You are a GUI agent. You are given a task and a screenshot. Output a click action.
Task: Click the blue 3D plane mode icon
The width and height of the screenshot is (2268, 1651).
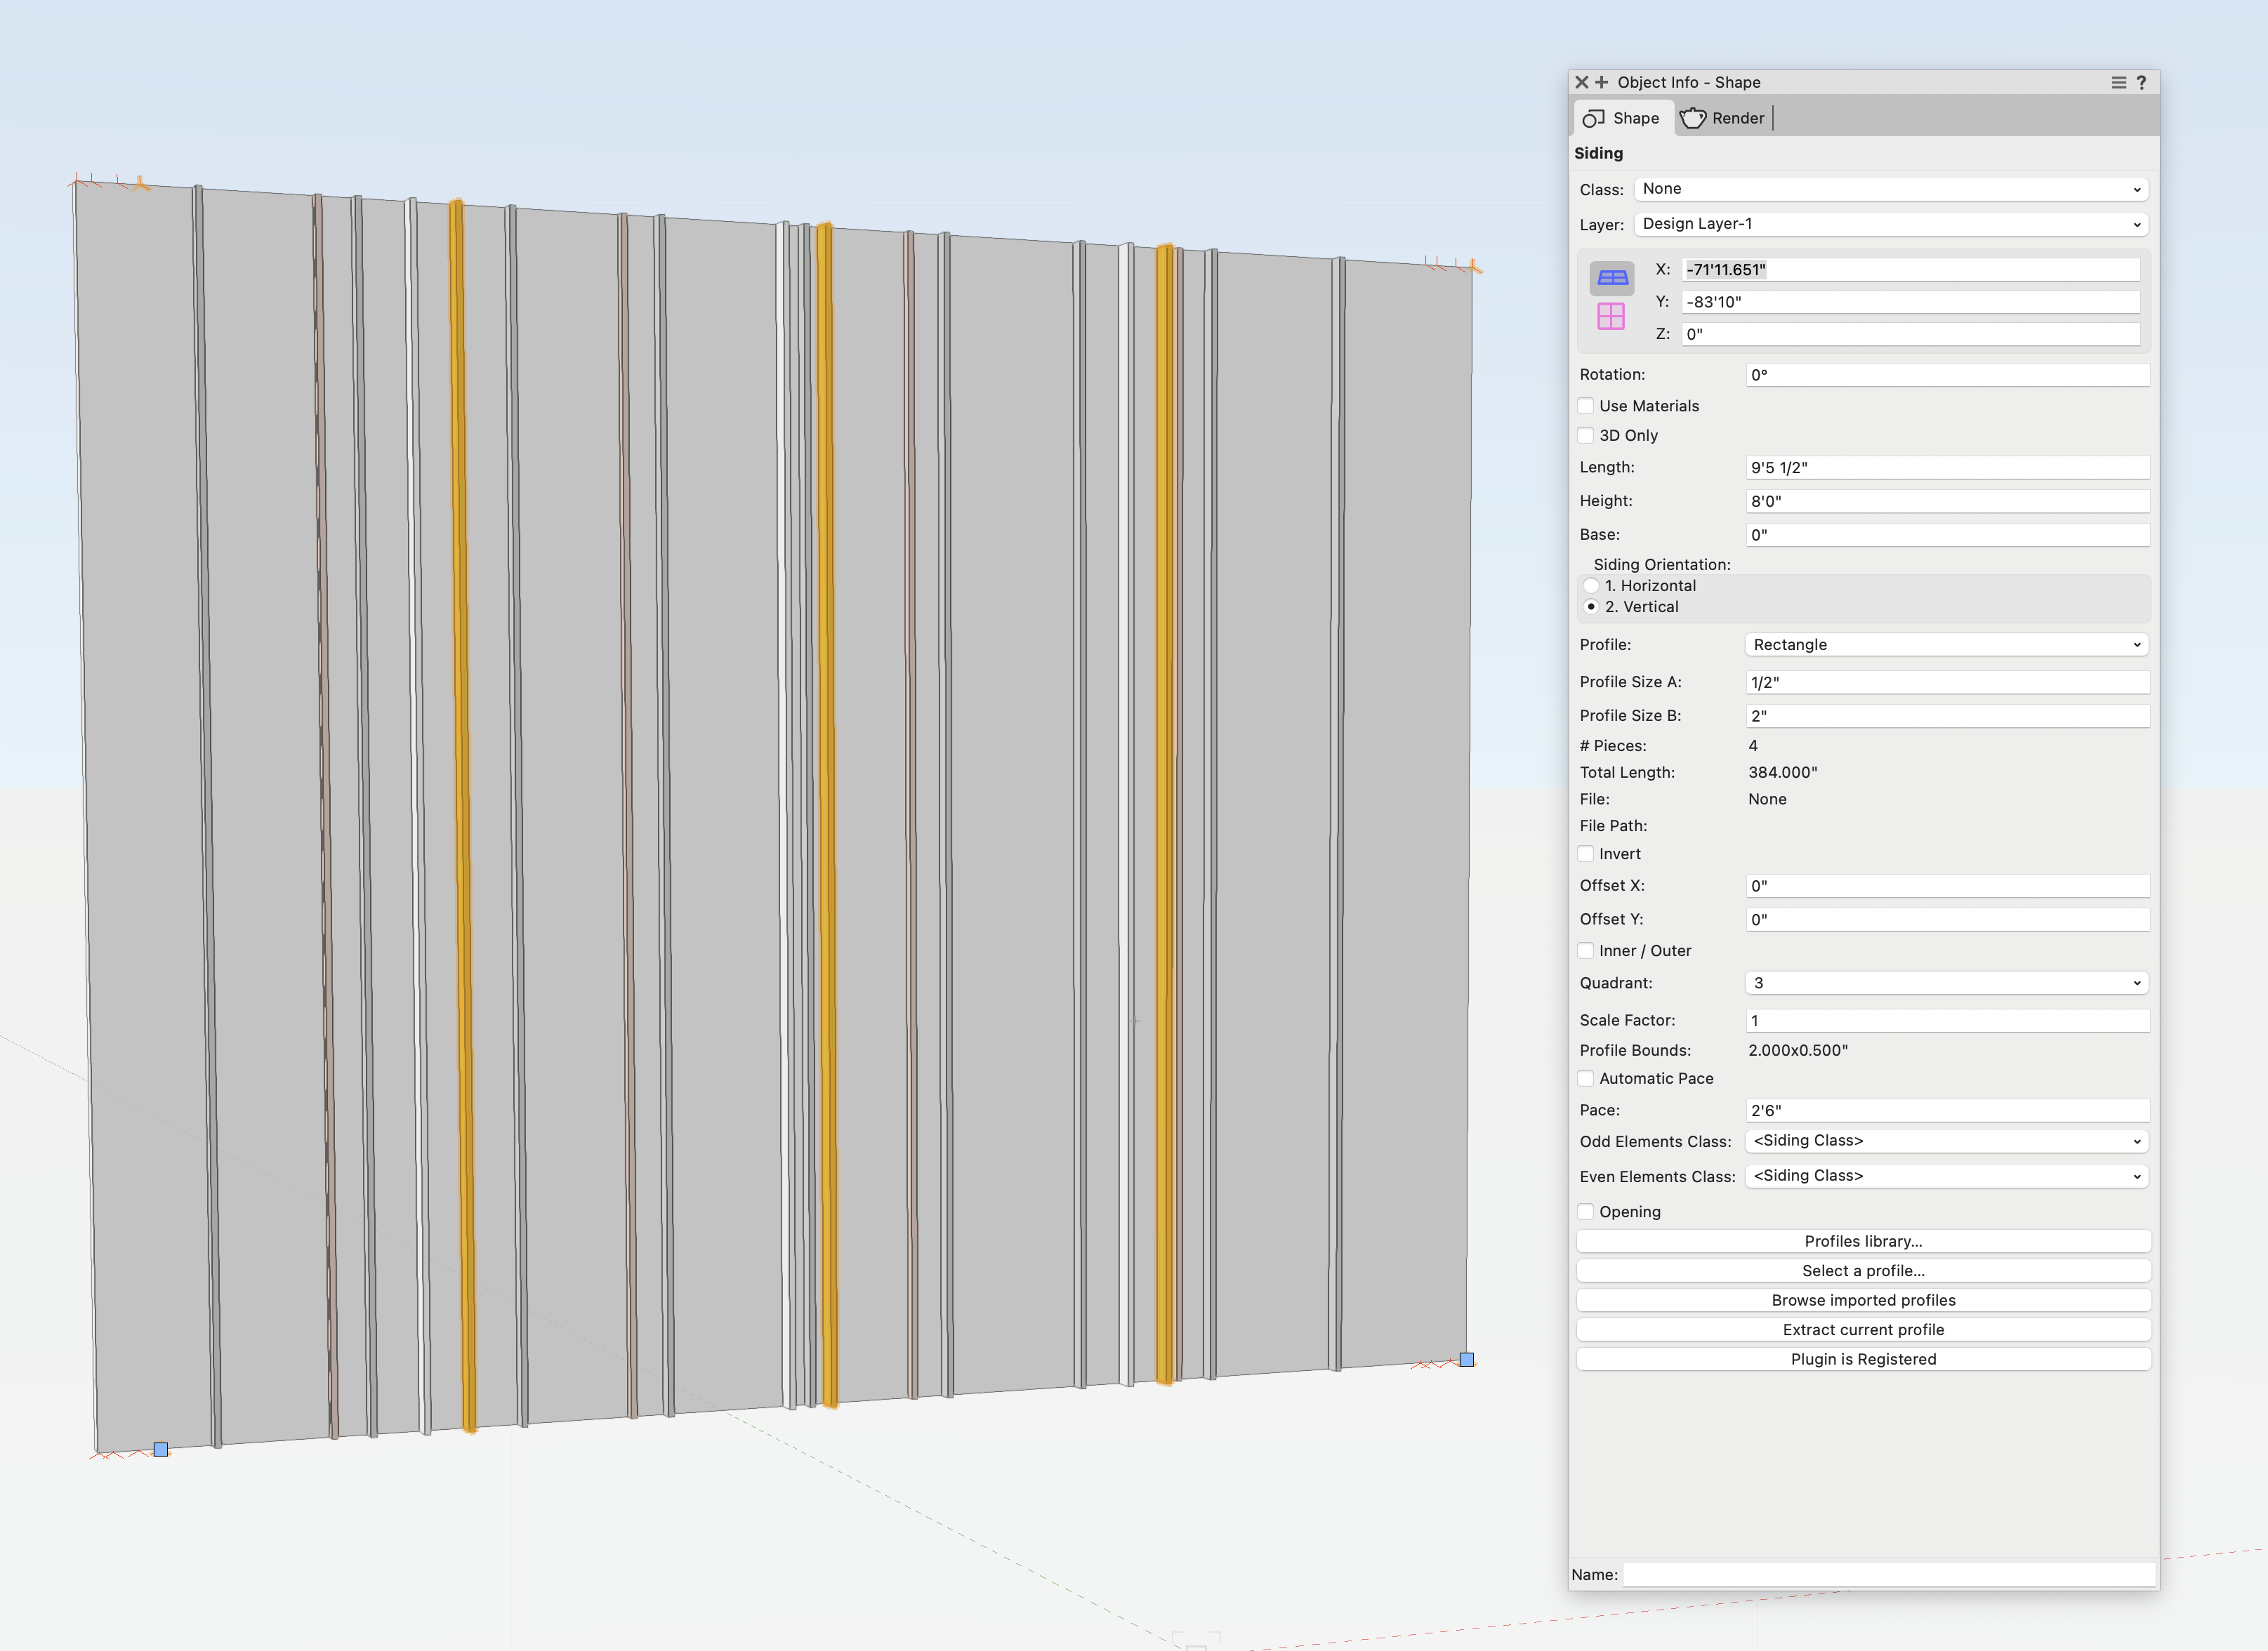coord(1611,277)
